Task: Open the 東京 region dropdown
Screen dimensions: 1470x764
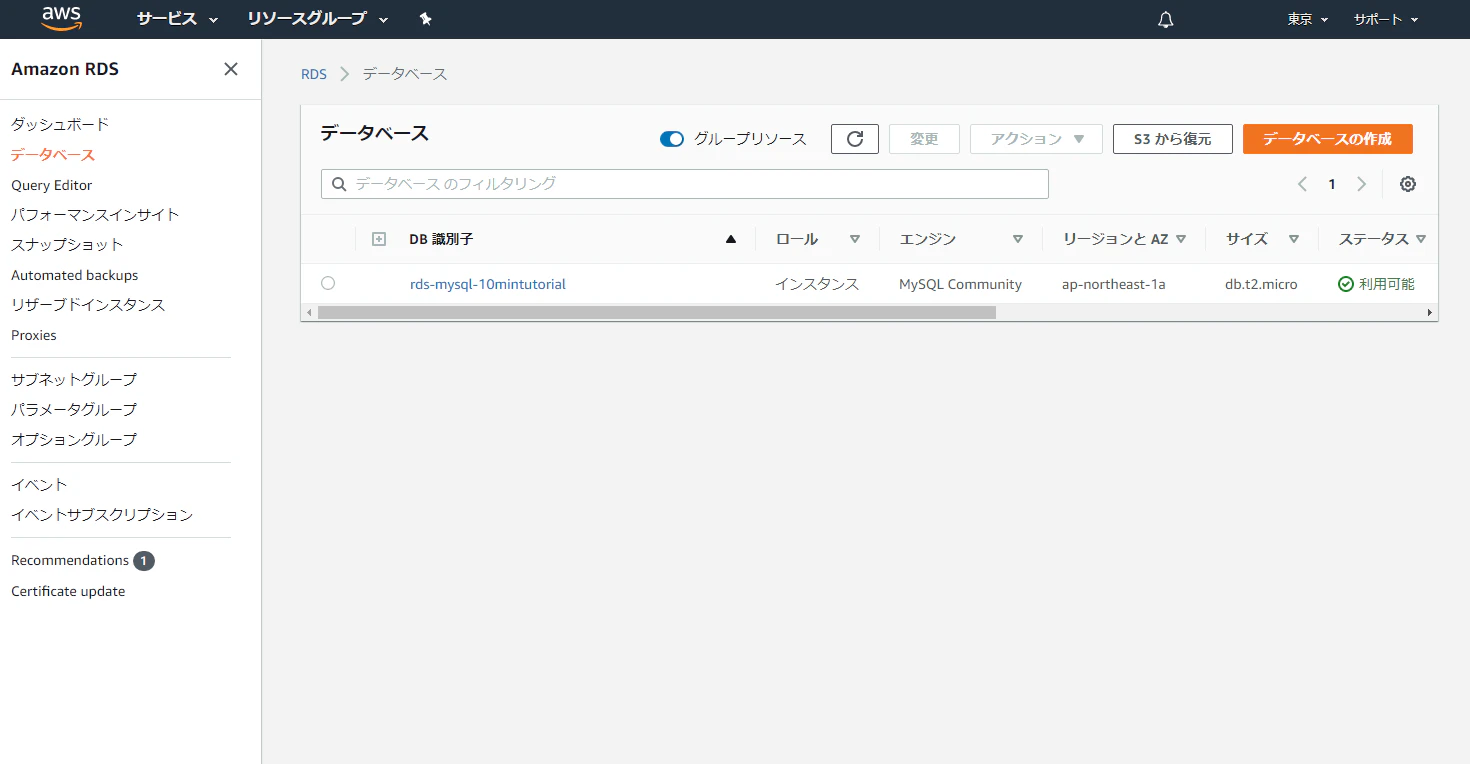Action: tap(1308, 19)
